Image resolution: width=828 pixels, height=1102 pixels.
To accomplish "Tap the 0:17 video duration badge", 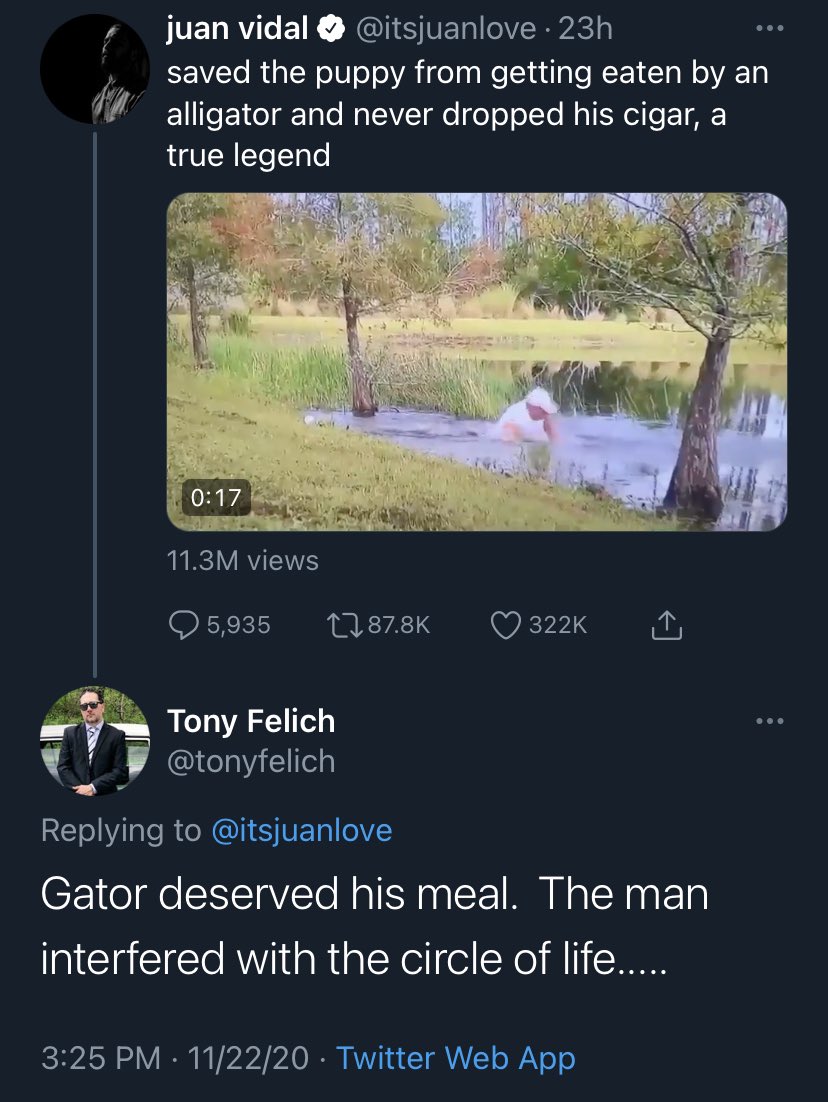I will (216, 498).
